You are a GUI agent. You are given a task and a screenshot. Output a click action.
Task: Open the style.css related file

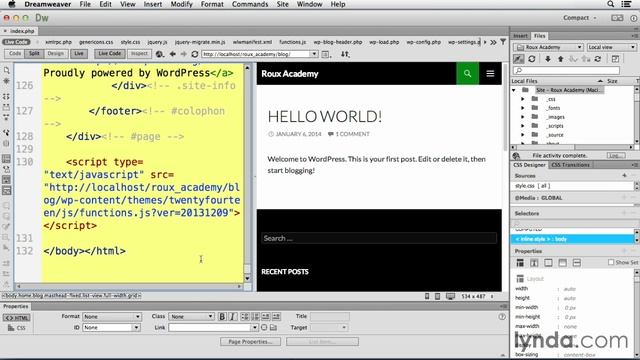click(130, 42)
